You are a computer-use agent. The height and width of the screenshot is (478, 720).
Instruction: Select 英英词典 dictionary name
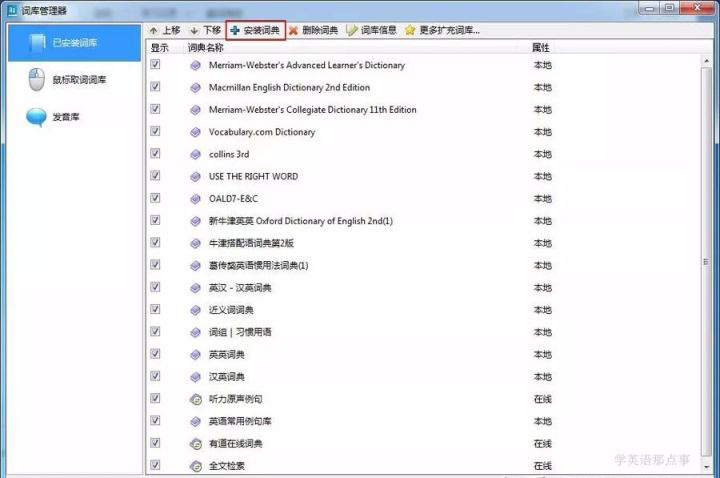click(226, 354)
